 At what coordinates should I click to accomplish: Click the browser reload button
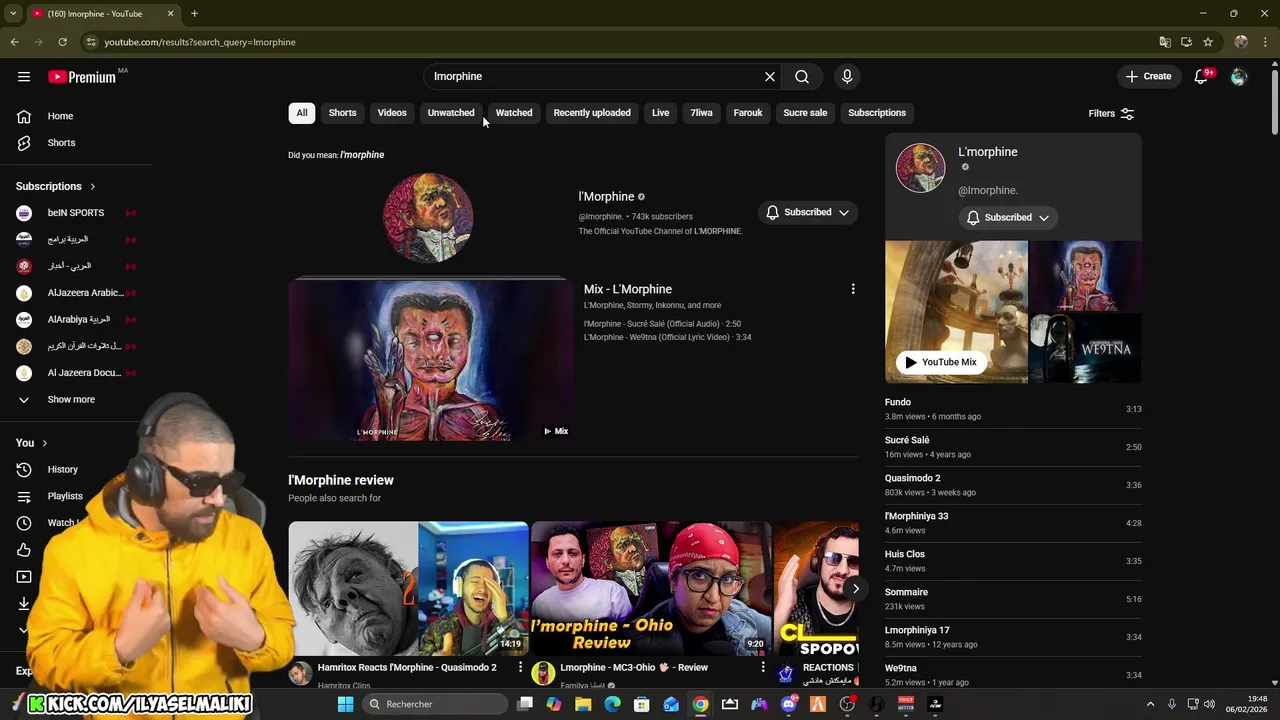point(62,42)
